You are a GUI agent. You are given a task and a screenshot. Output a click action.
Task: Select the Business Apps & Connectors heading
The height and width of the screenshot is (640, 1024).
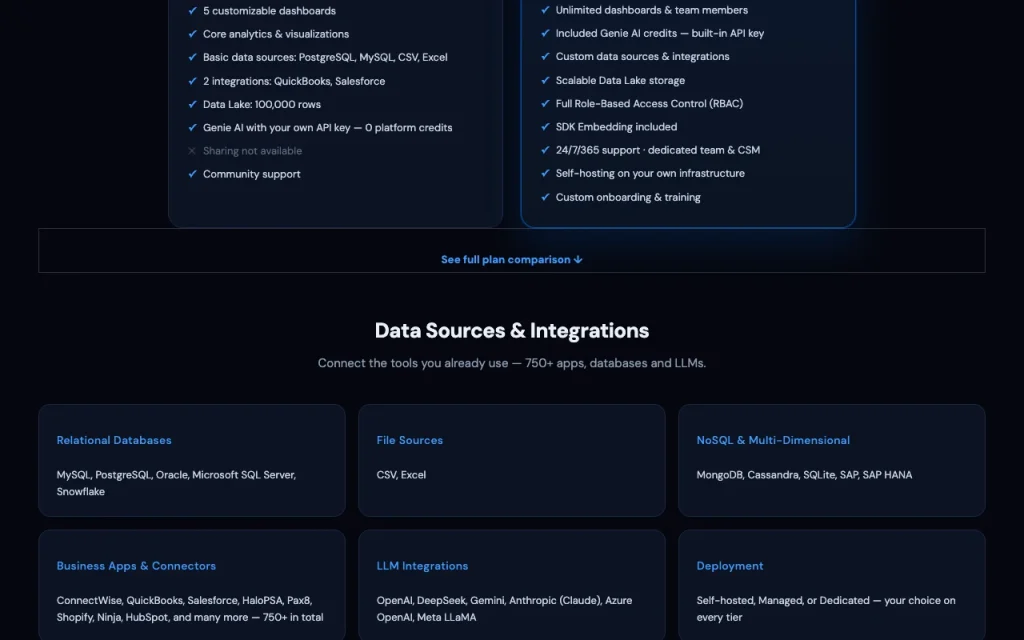click(136, 566)
